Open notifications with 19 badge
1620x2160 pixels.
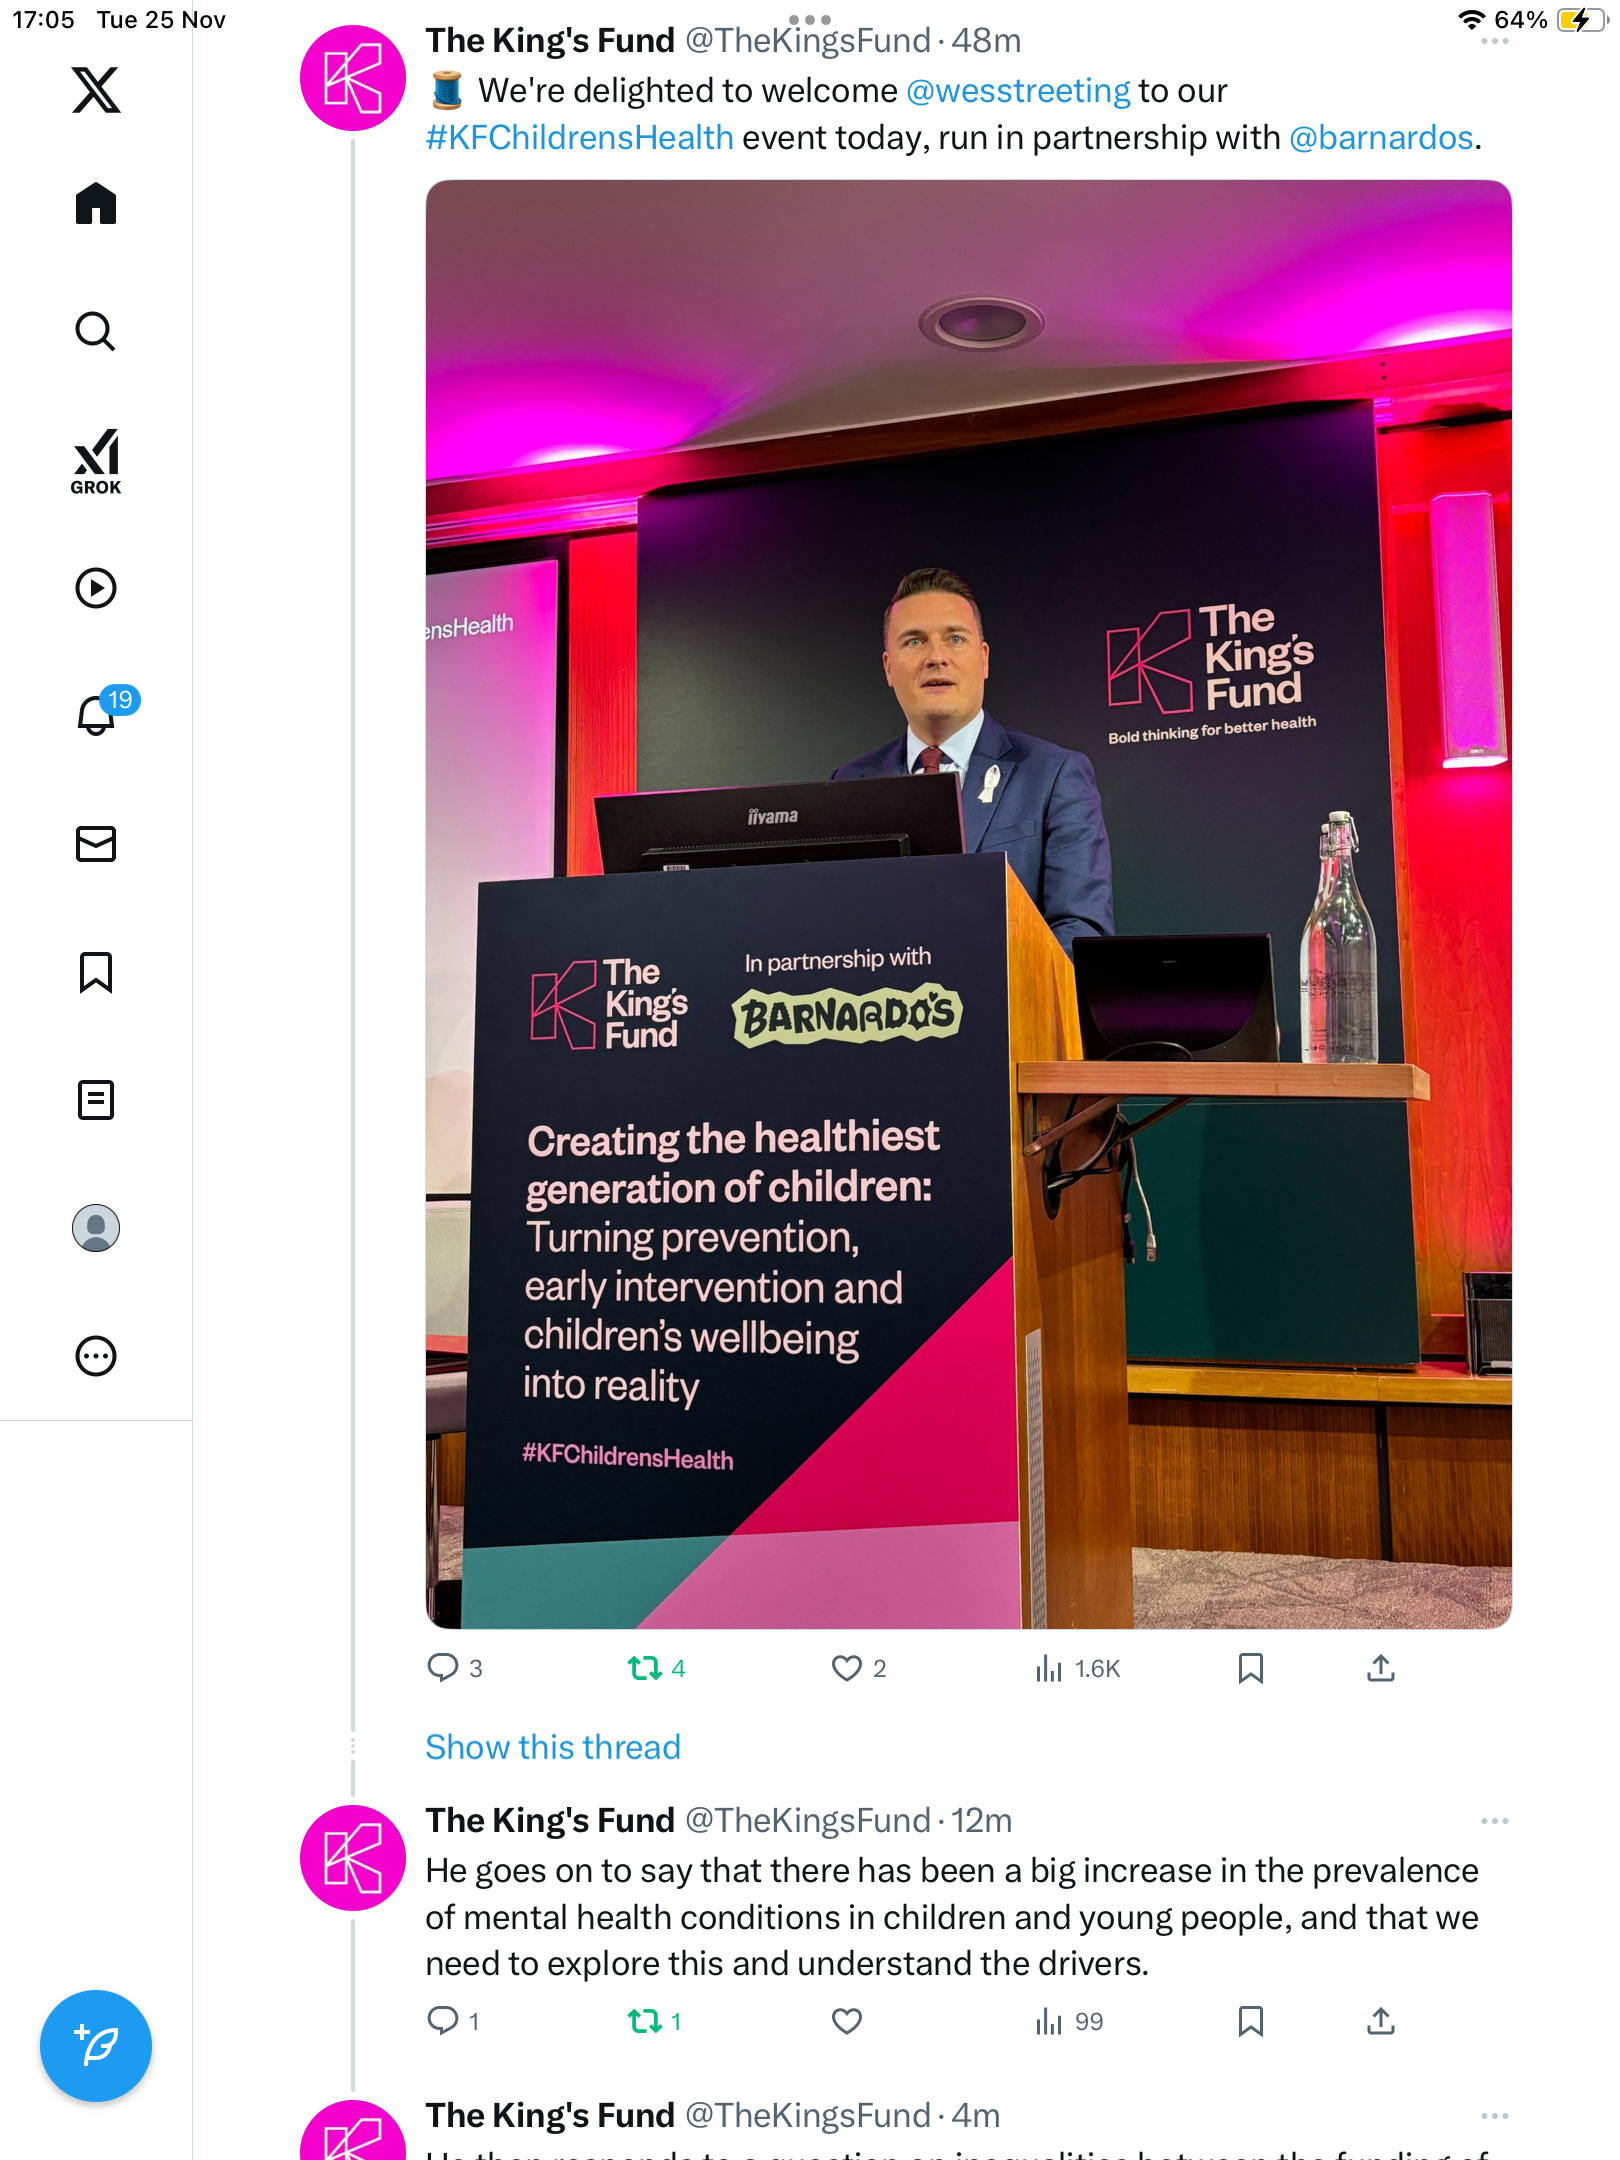click(98, 714)
